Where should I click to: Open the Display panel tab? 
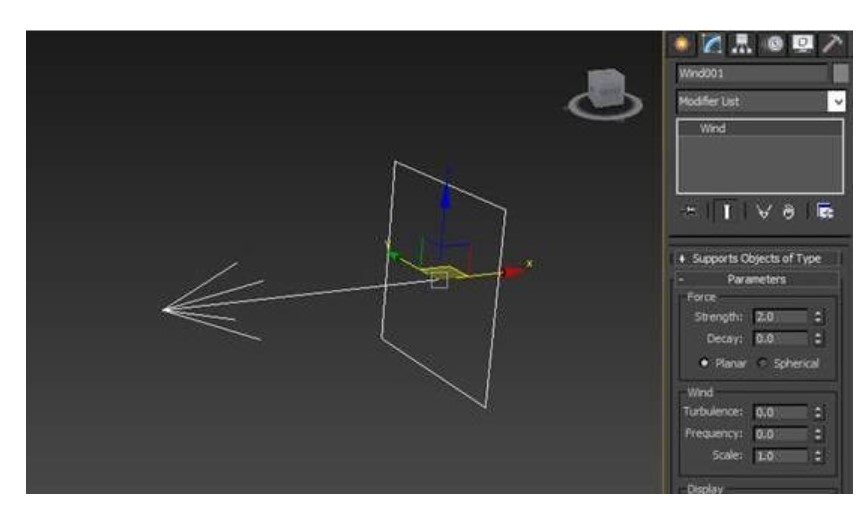coord(802,44)
